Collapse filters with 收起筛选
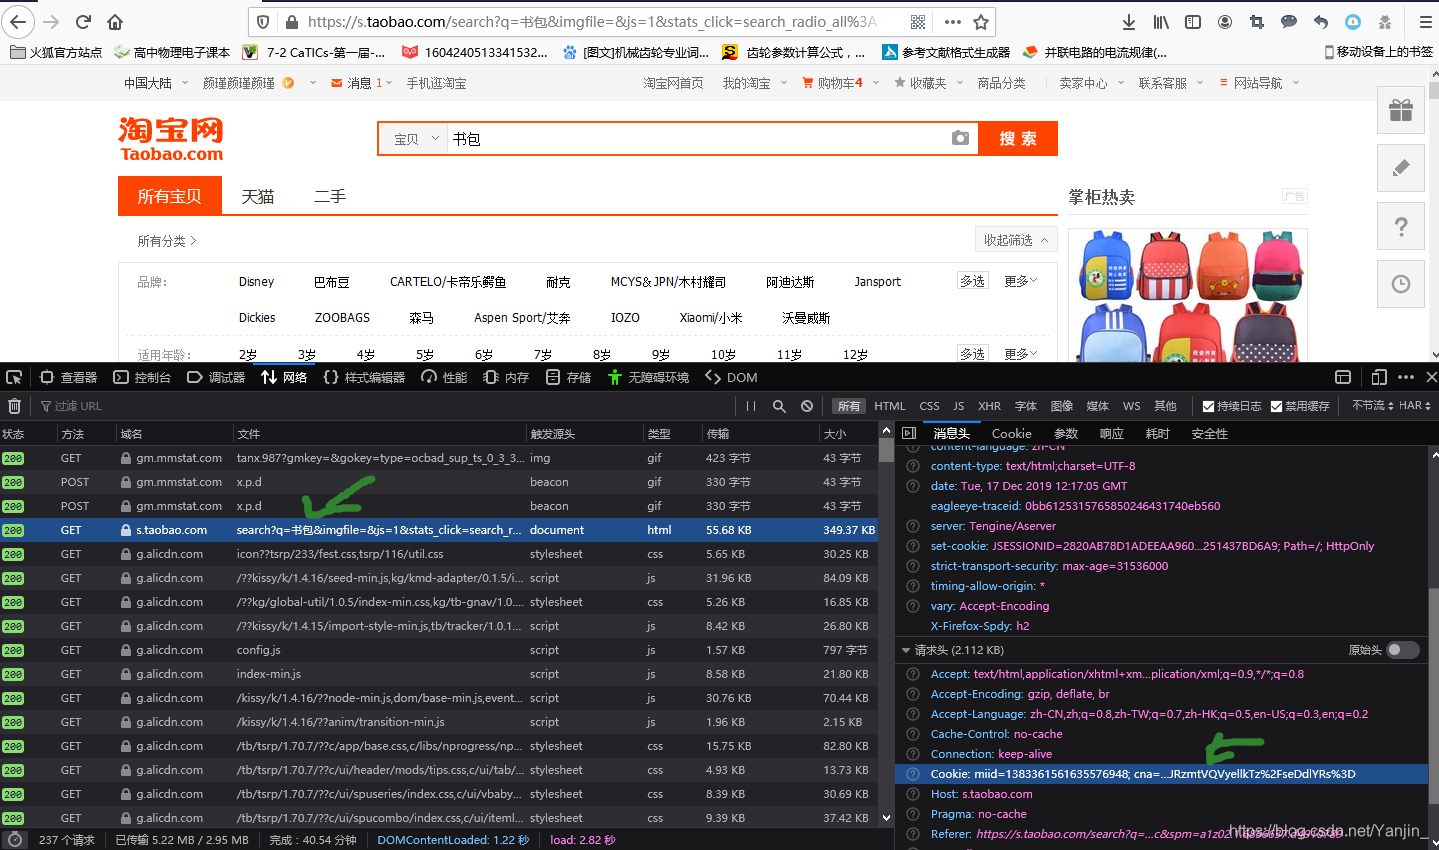Screen dimensions: 1439x850 tap(1016, 240)
